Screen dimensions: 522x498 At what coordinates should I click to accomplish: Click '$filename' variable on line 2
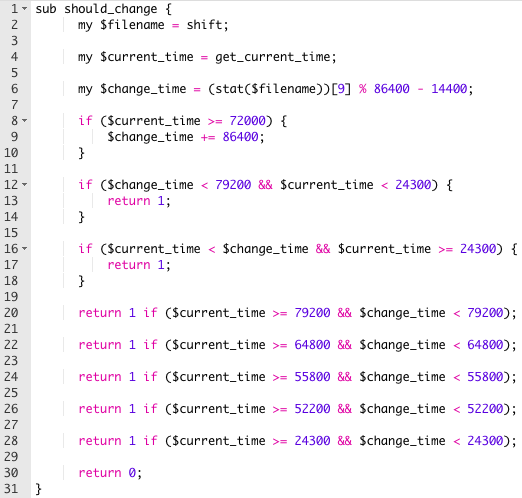132,25
